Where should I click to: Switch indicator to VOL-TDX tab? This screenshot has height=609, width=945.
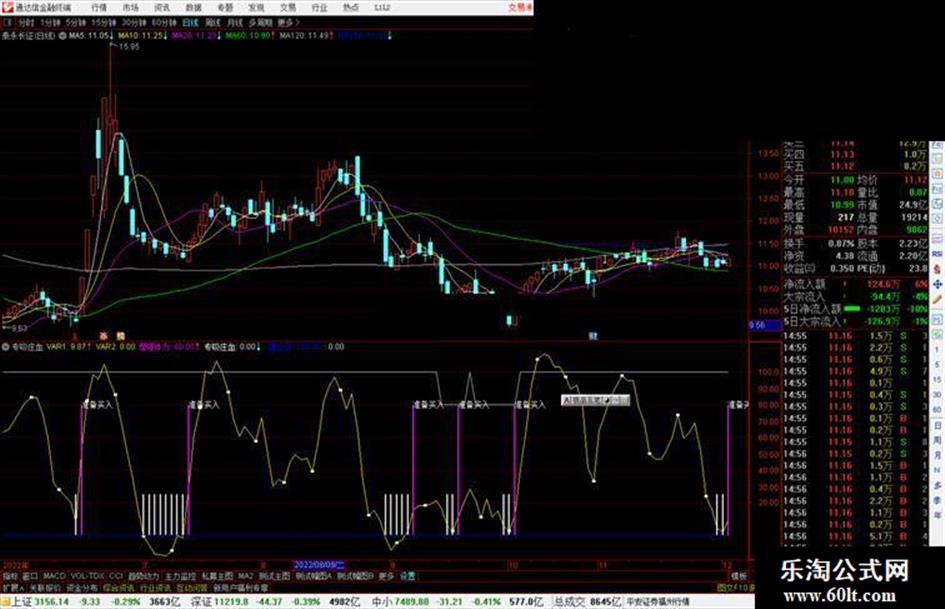click(x=87, y=576)
